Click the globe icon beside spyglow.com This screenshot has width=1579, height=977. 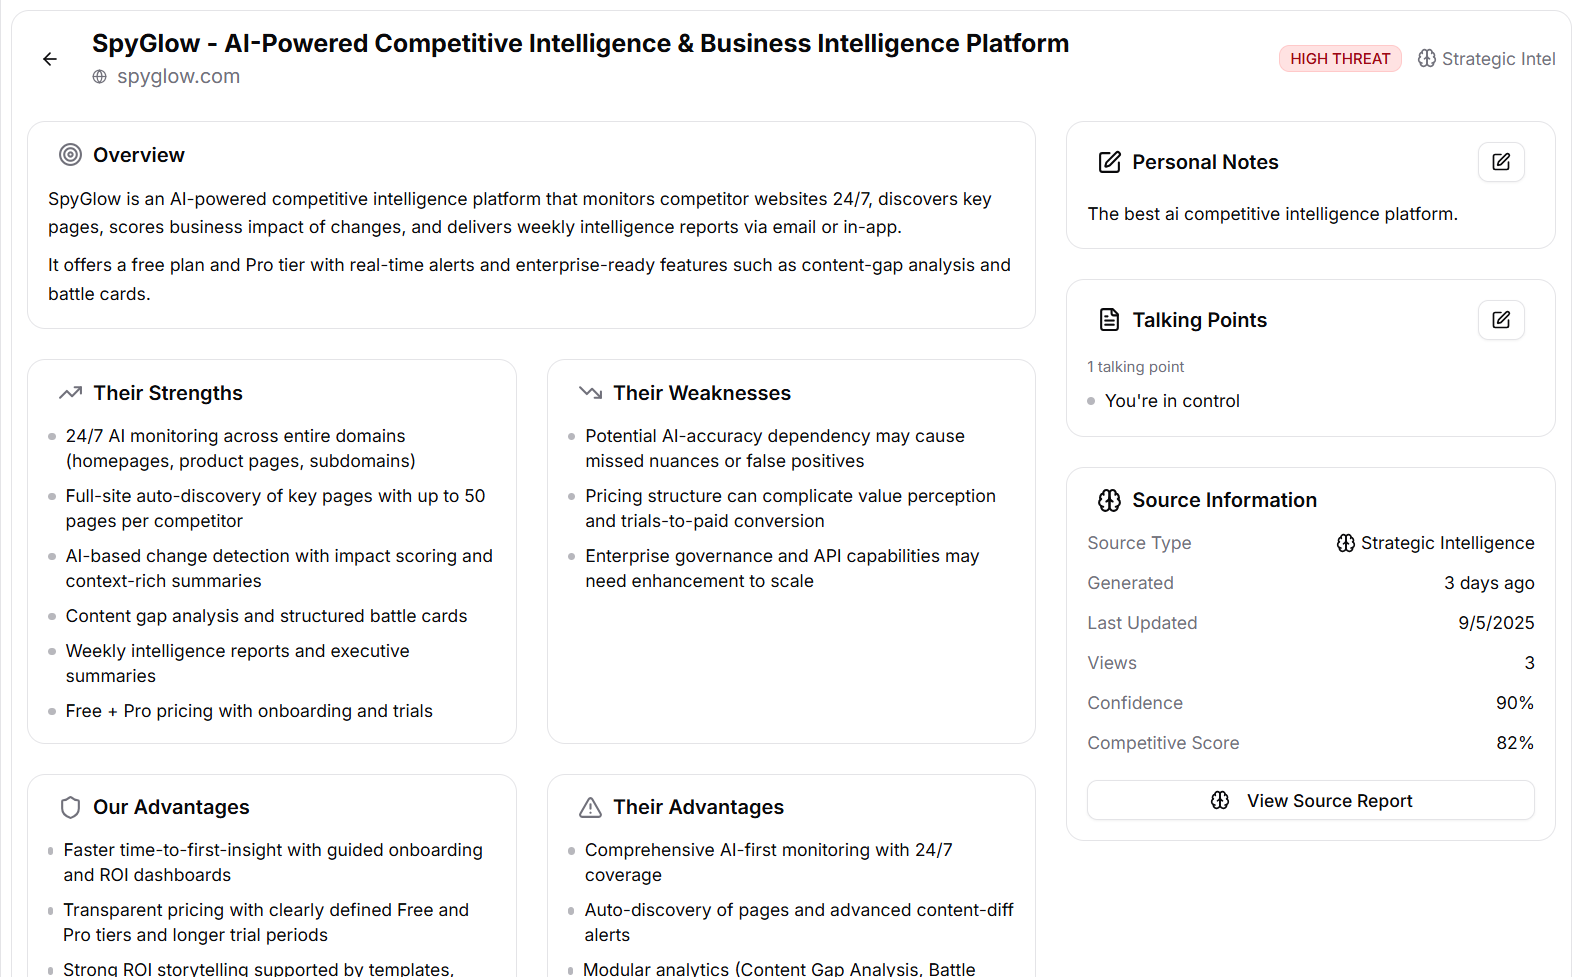[x=100, y=77]
